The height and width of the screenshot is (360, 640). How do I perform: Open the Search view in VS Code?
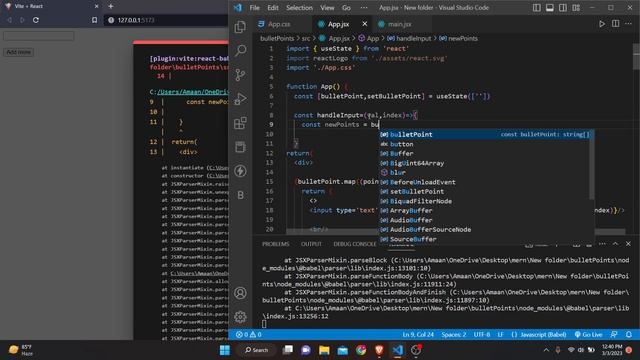[240, 51]
